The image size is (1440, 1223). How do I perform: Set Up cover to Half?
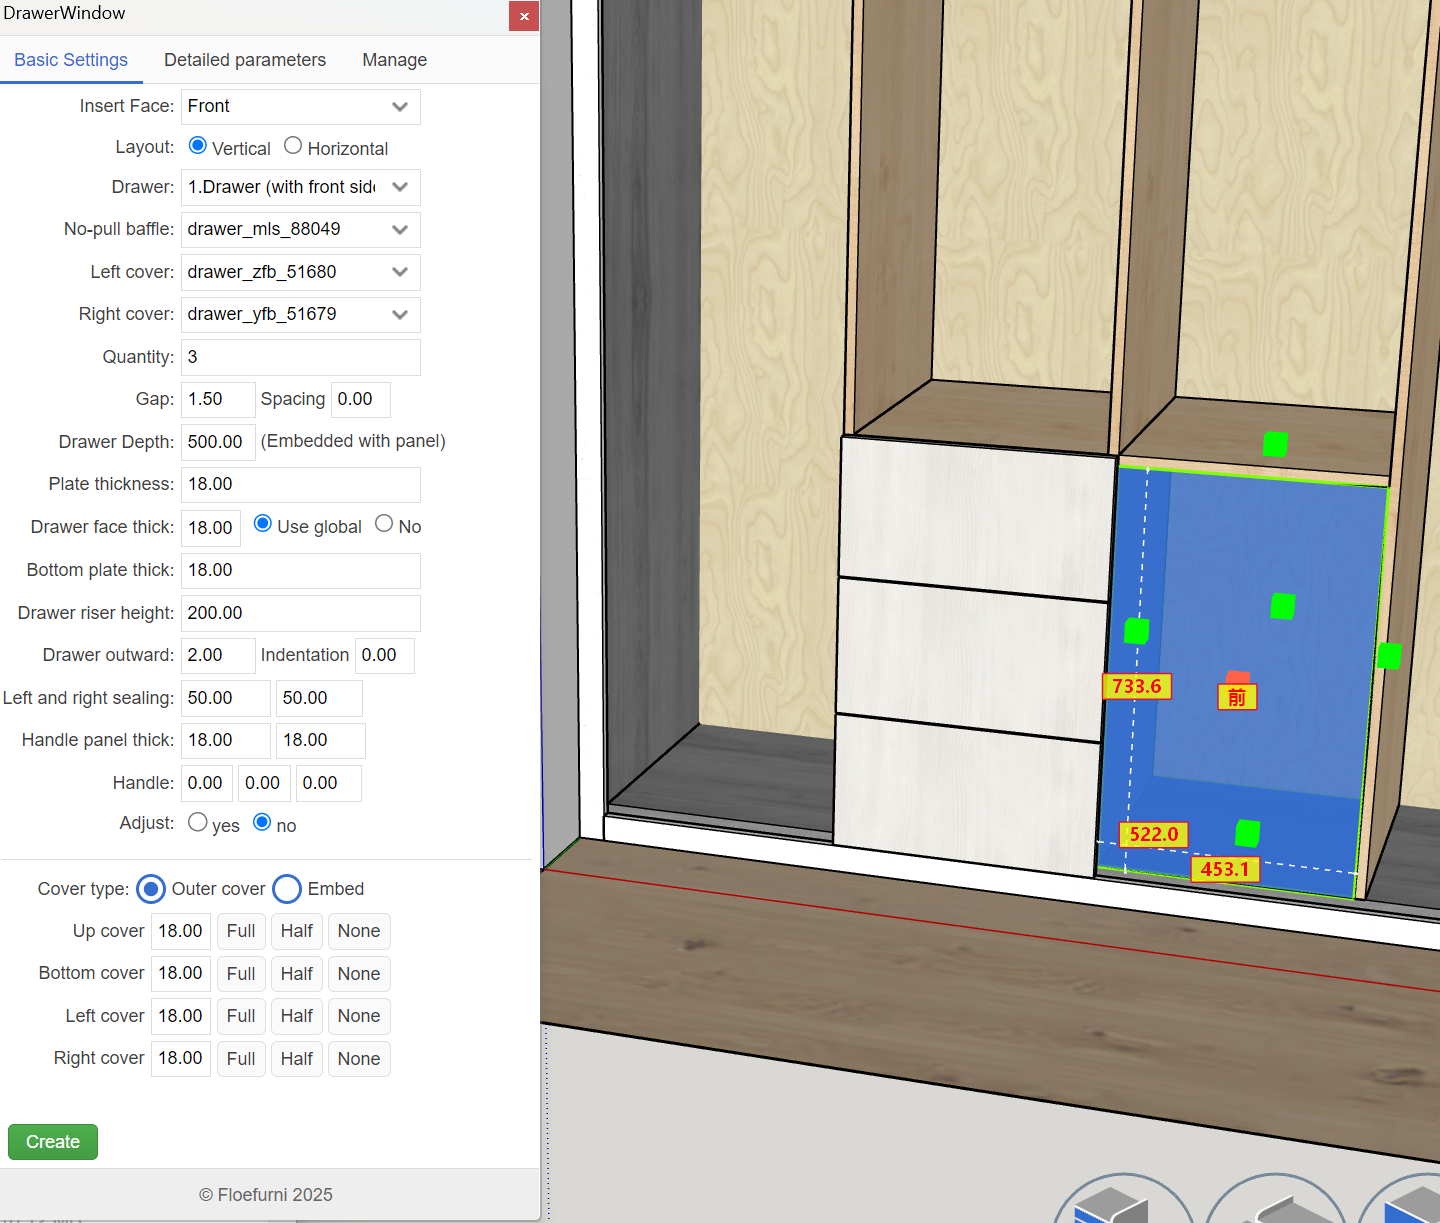pos(296,931)
